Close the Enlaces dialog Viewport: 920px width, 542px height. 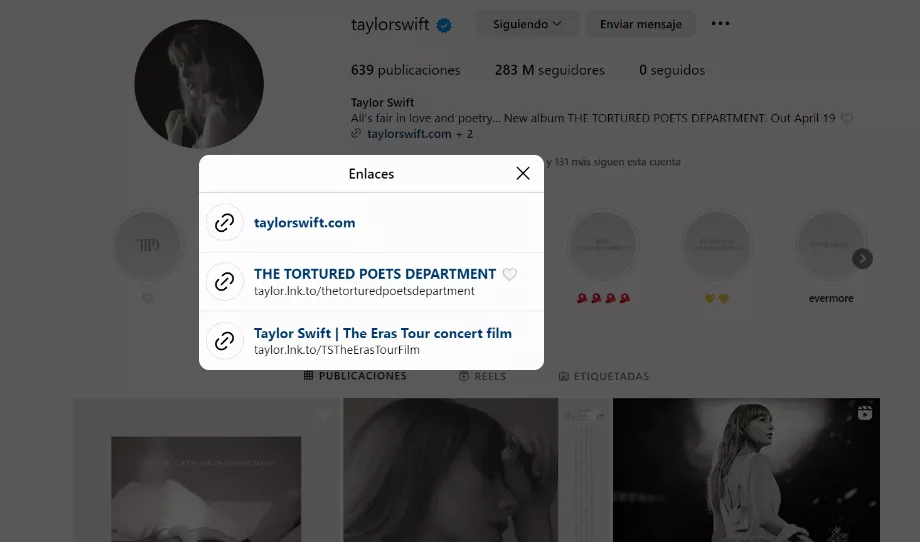[523, 173]
